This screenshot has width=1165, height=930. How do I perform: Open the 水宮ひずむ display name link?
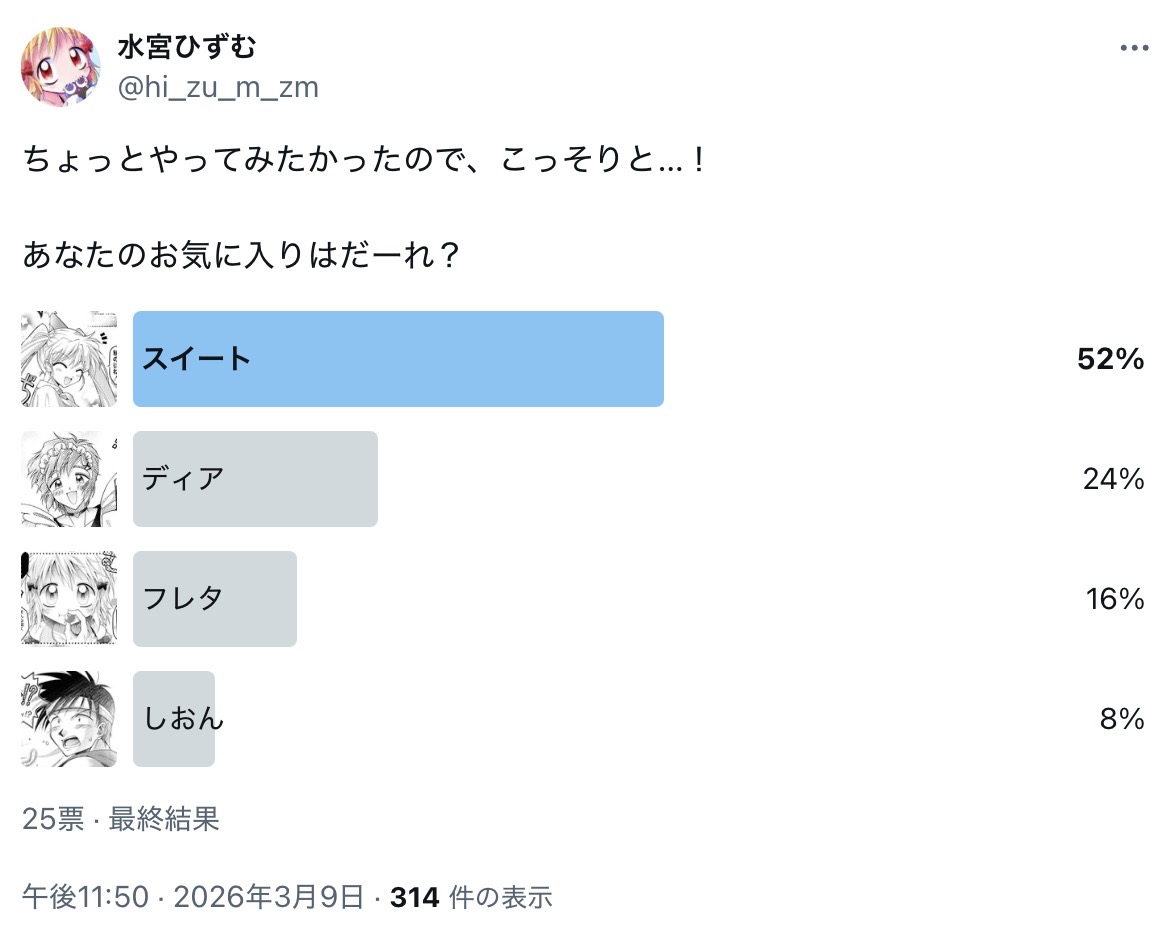pos(187,47)
